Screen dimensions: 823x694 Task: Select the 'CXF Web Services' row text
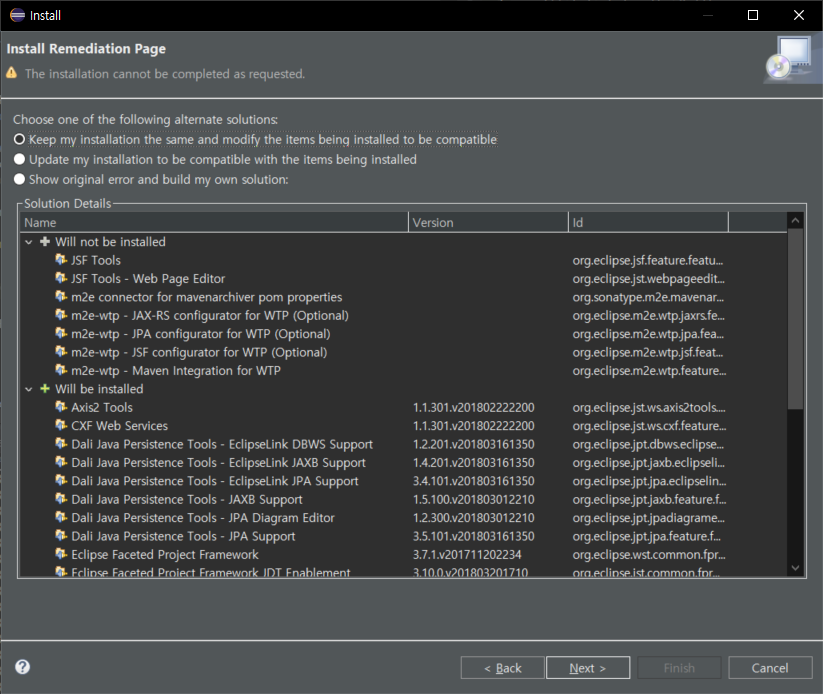click(120, 426)
